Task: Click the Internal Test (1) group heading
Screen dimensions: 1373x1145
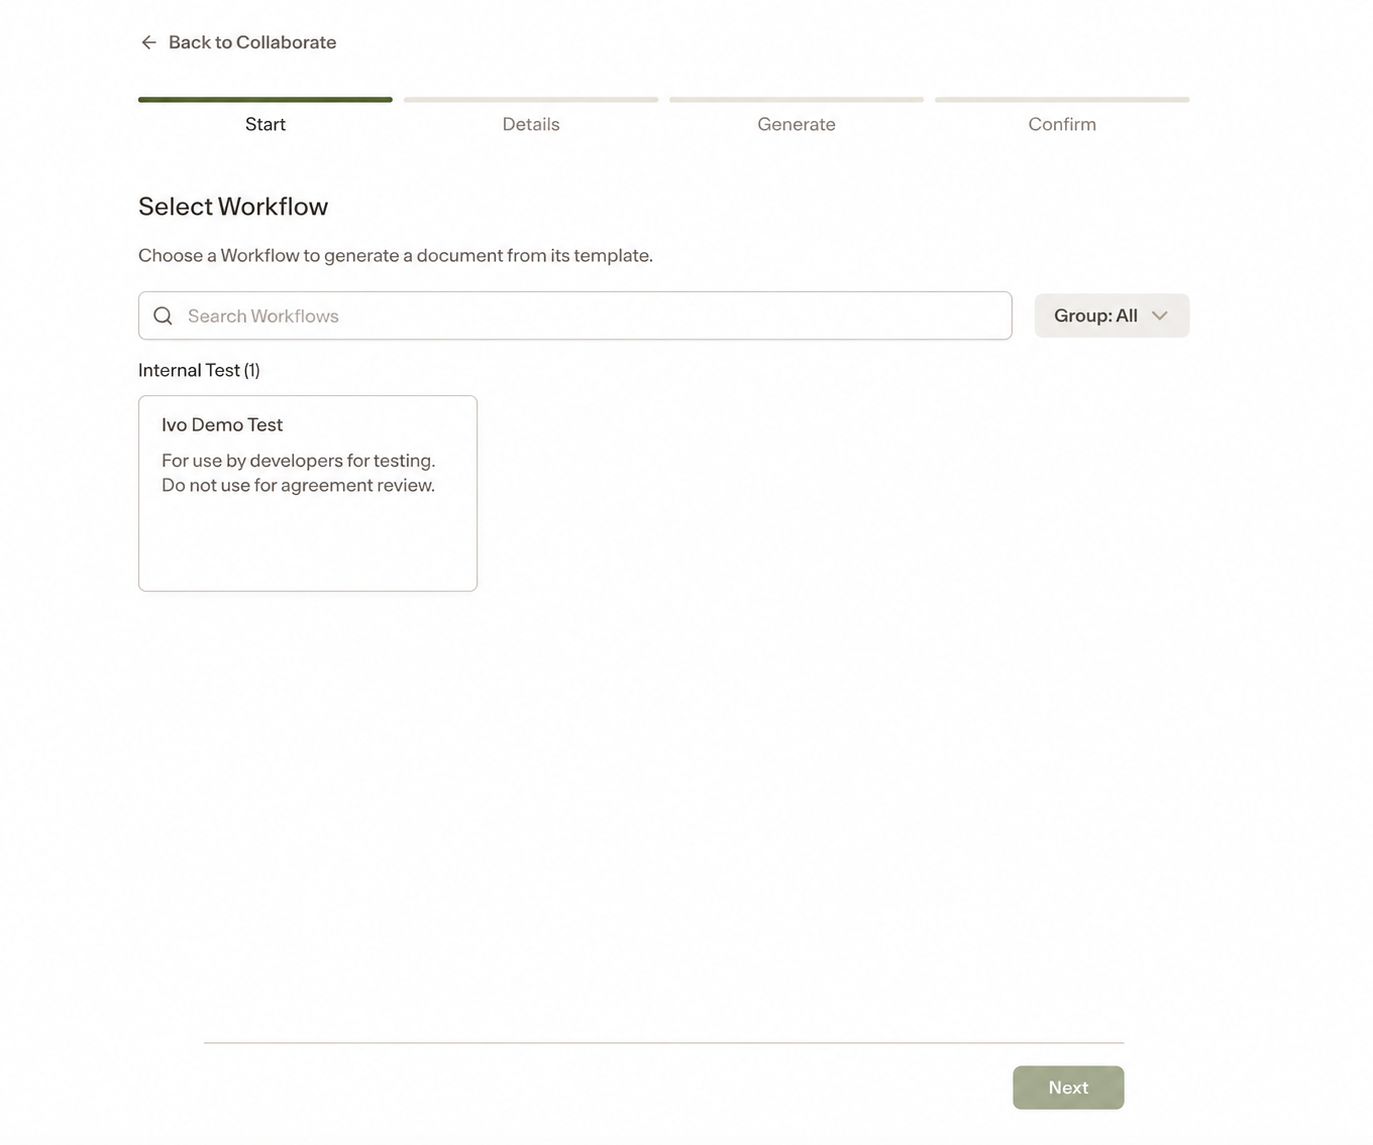Action: 199,370
